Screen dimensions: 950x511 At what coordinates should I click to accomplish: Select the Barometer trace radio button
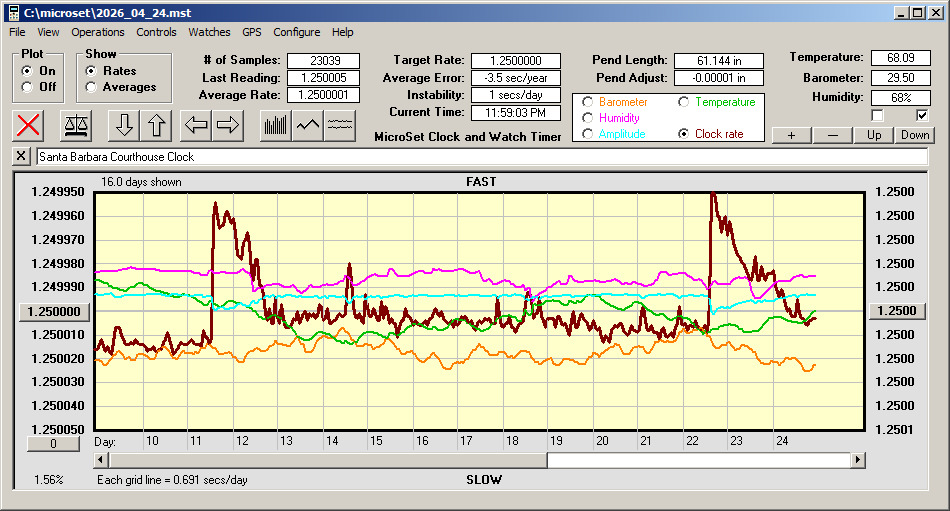click(587, 102)
